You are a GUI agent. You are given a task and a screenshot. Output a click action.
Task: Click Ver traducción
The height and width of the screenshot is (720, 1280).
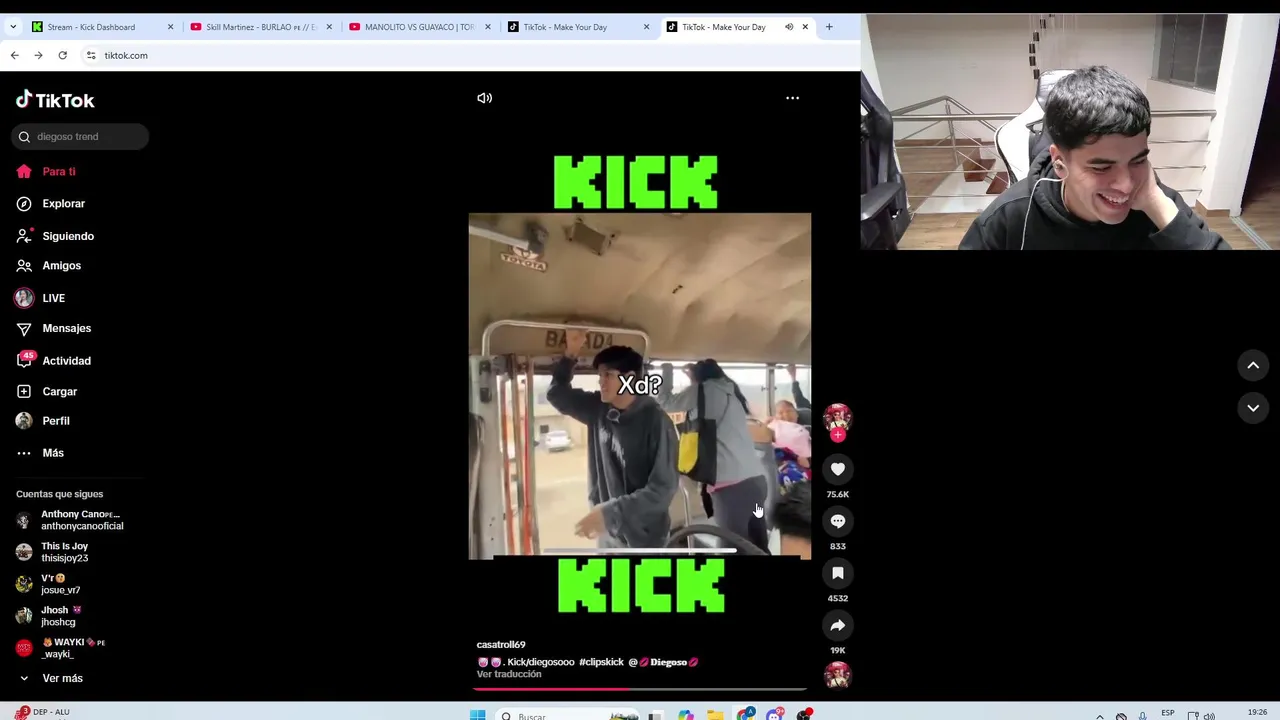[x=509, y=674]
